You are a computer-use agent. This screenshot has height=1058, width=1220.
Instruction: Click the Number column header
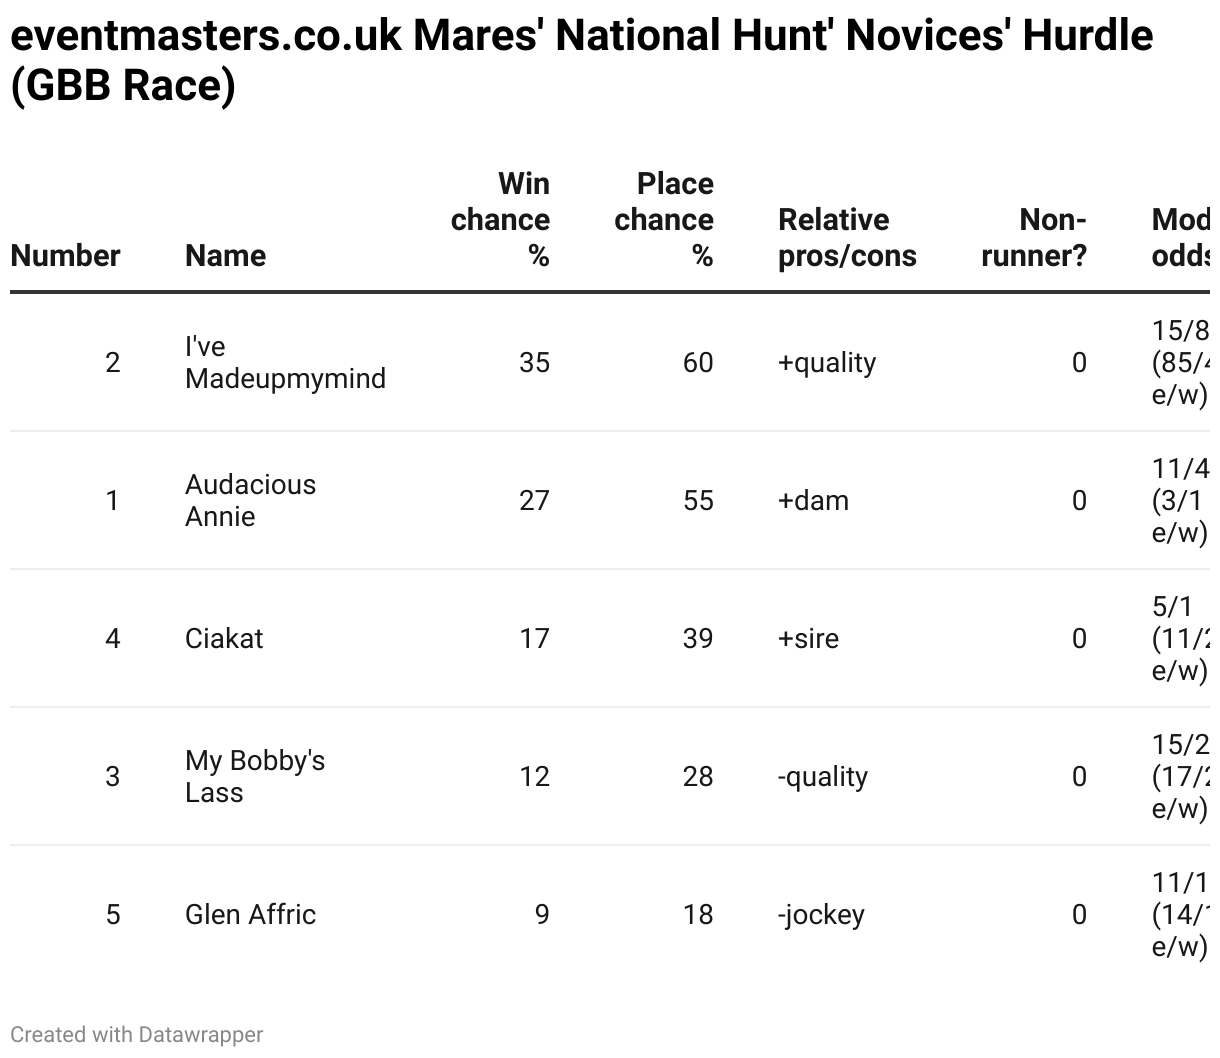65,255
